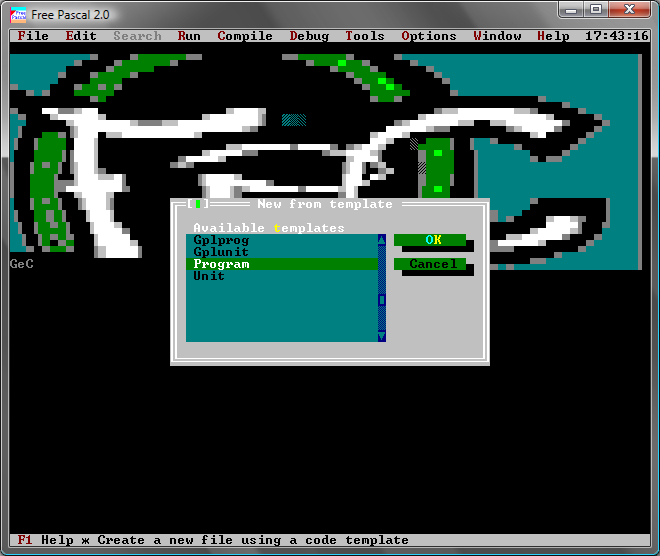This screenshot has height=556, width=660.
Task: Cancel the New from template dialog
Action: point(430,264)
